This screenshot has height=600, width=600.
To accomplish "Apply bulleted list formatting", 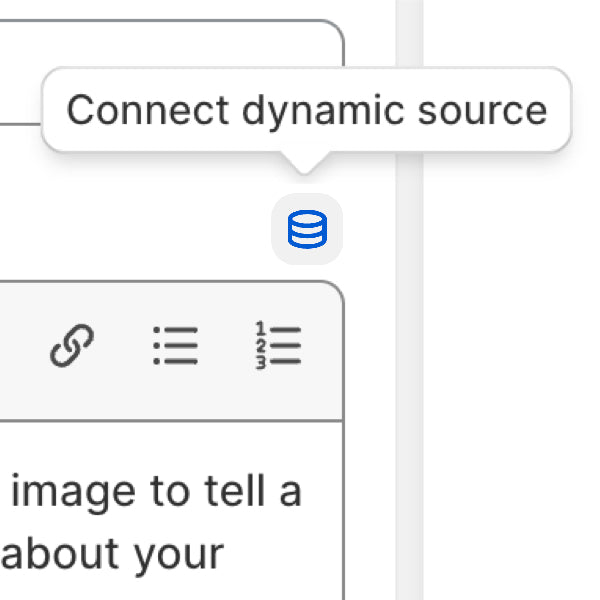I will tap(176, 347).
